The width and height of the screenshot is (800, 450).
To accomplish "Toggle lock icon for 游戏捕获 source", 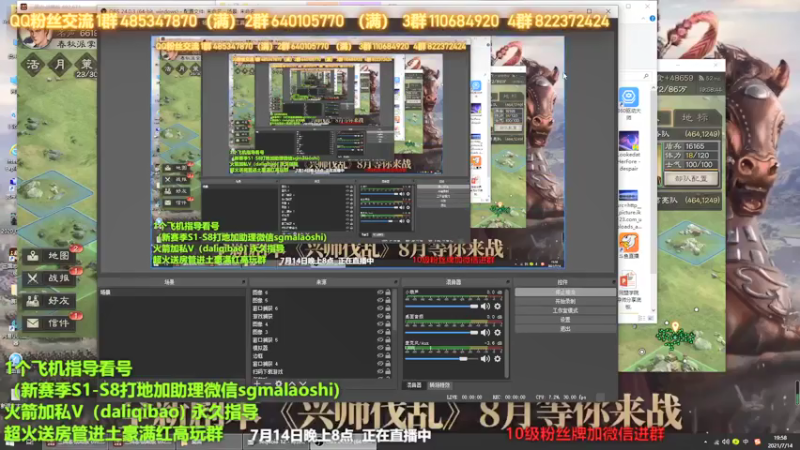I will [388, 316].
